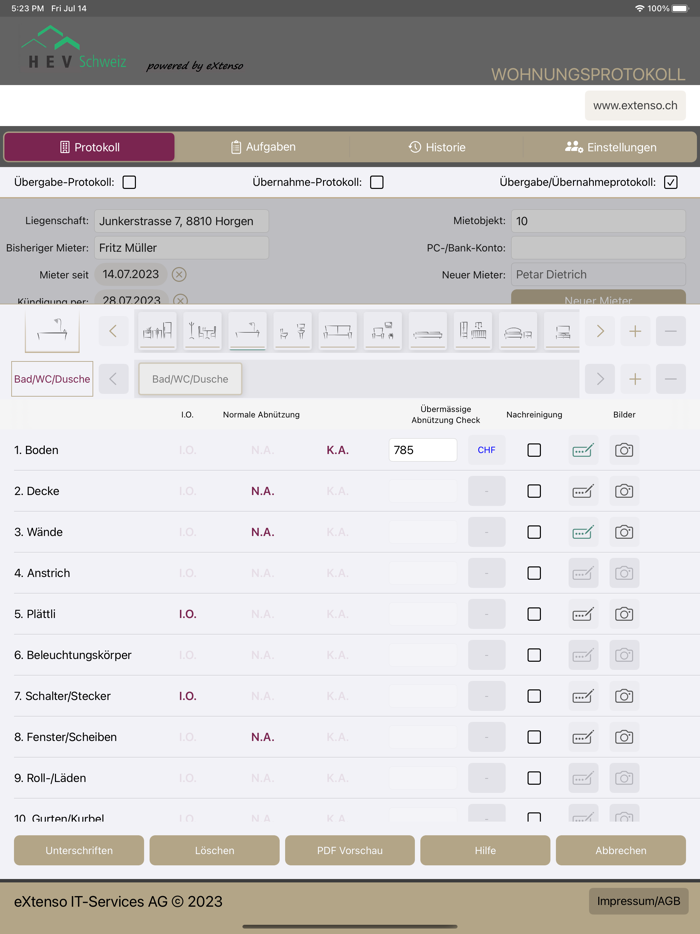Screen dimensions: 700x934
Task: Open the notes editor for Wände
Action: pyautogui.click(x=583, y=533)
